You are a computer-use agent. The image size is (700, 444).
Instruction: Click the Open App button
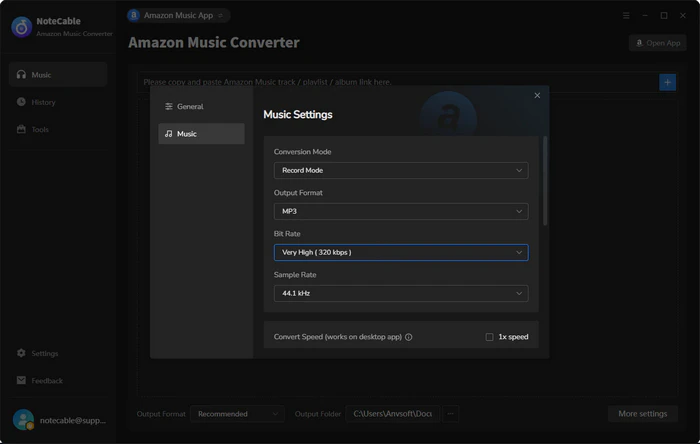(x=658, y=43)
